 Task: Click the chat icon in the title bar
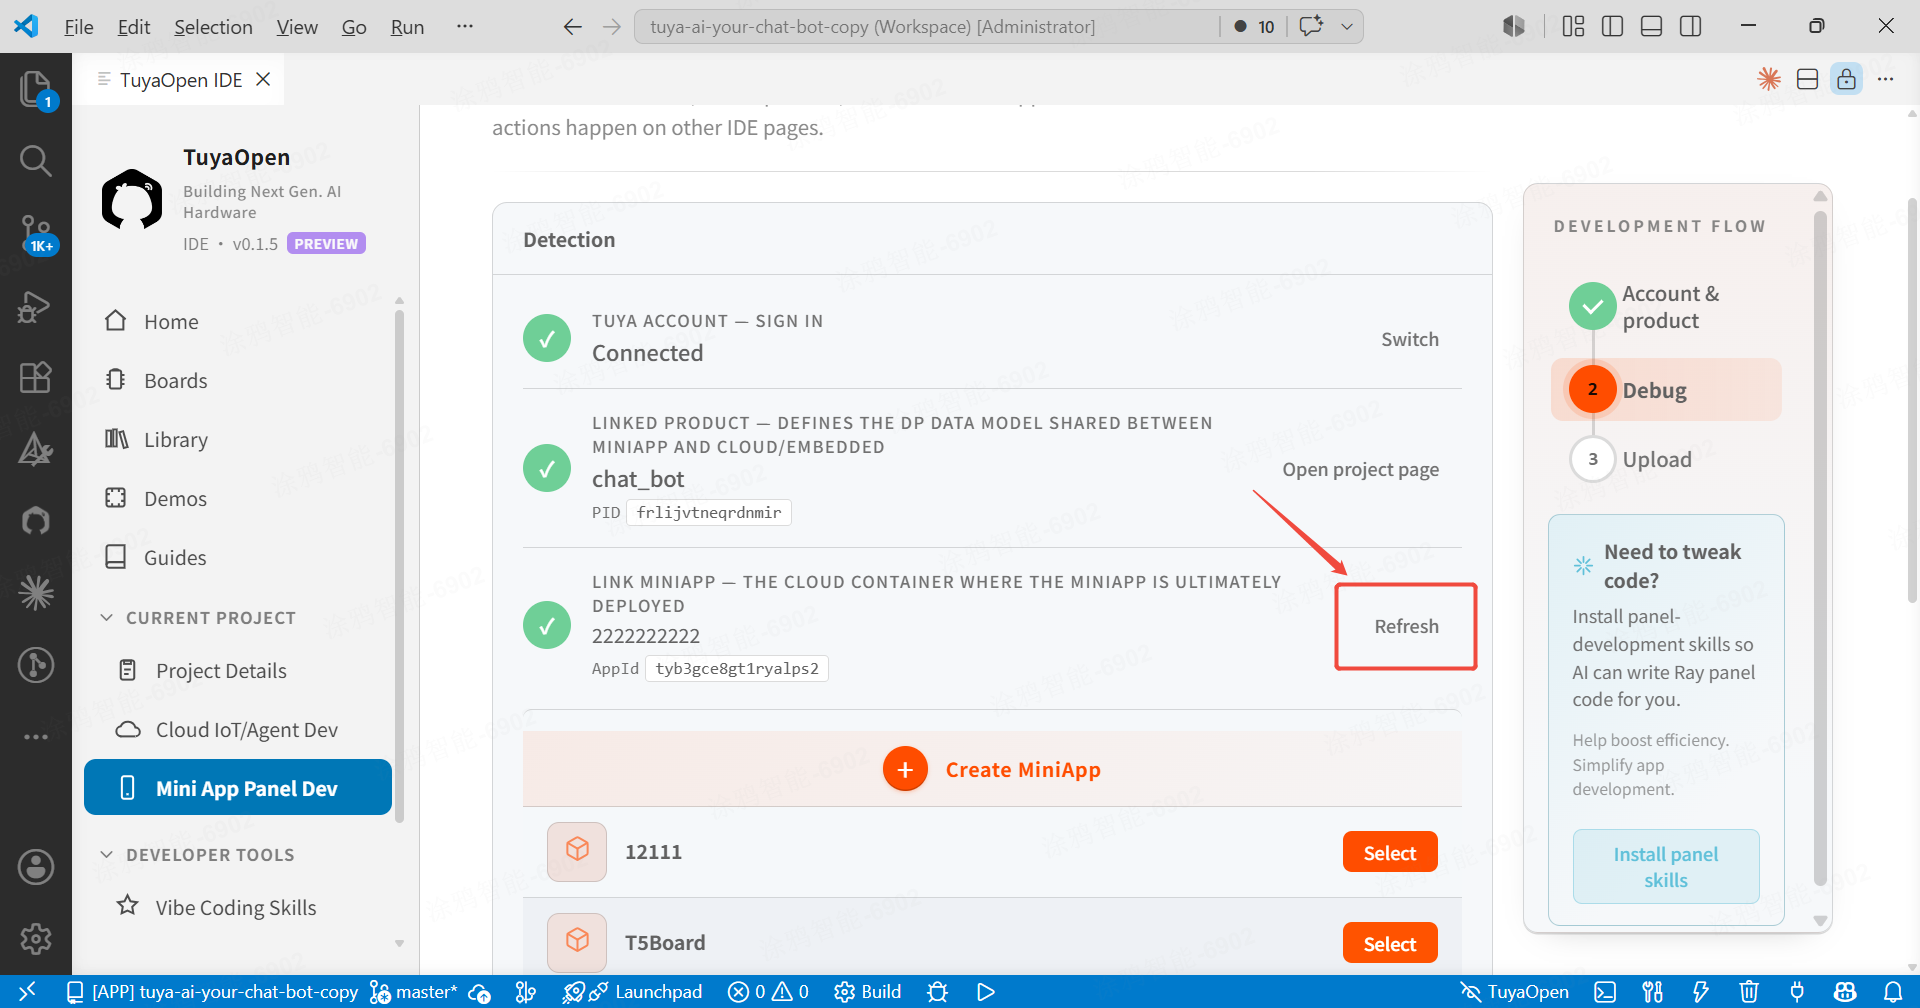(1310, 26)
